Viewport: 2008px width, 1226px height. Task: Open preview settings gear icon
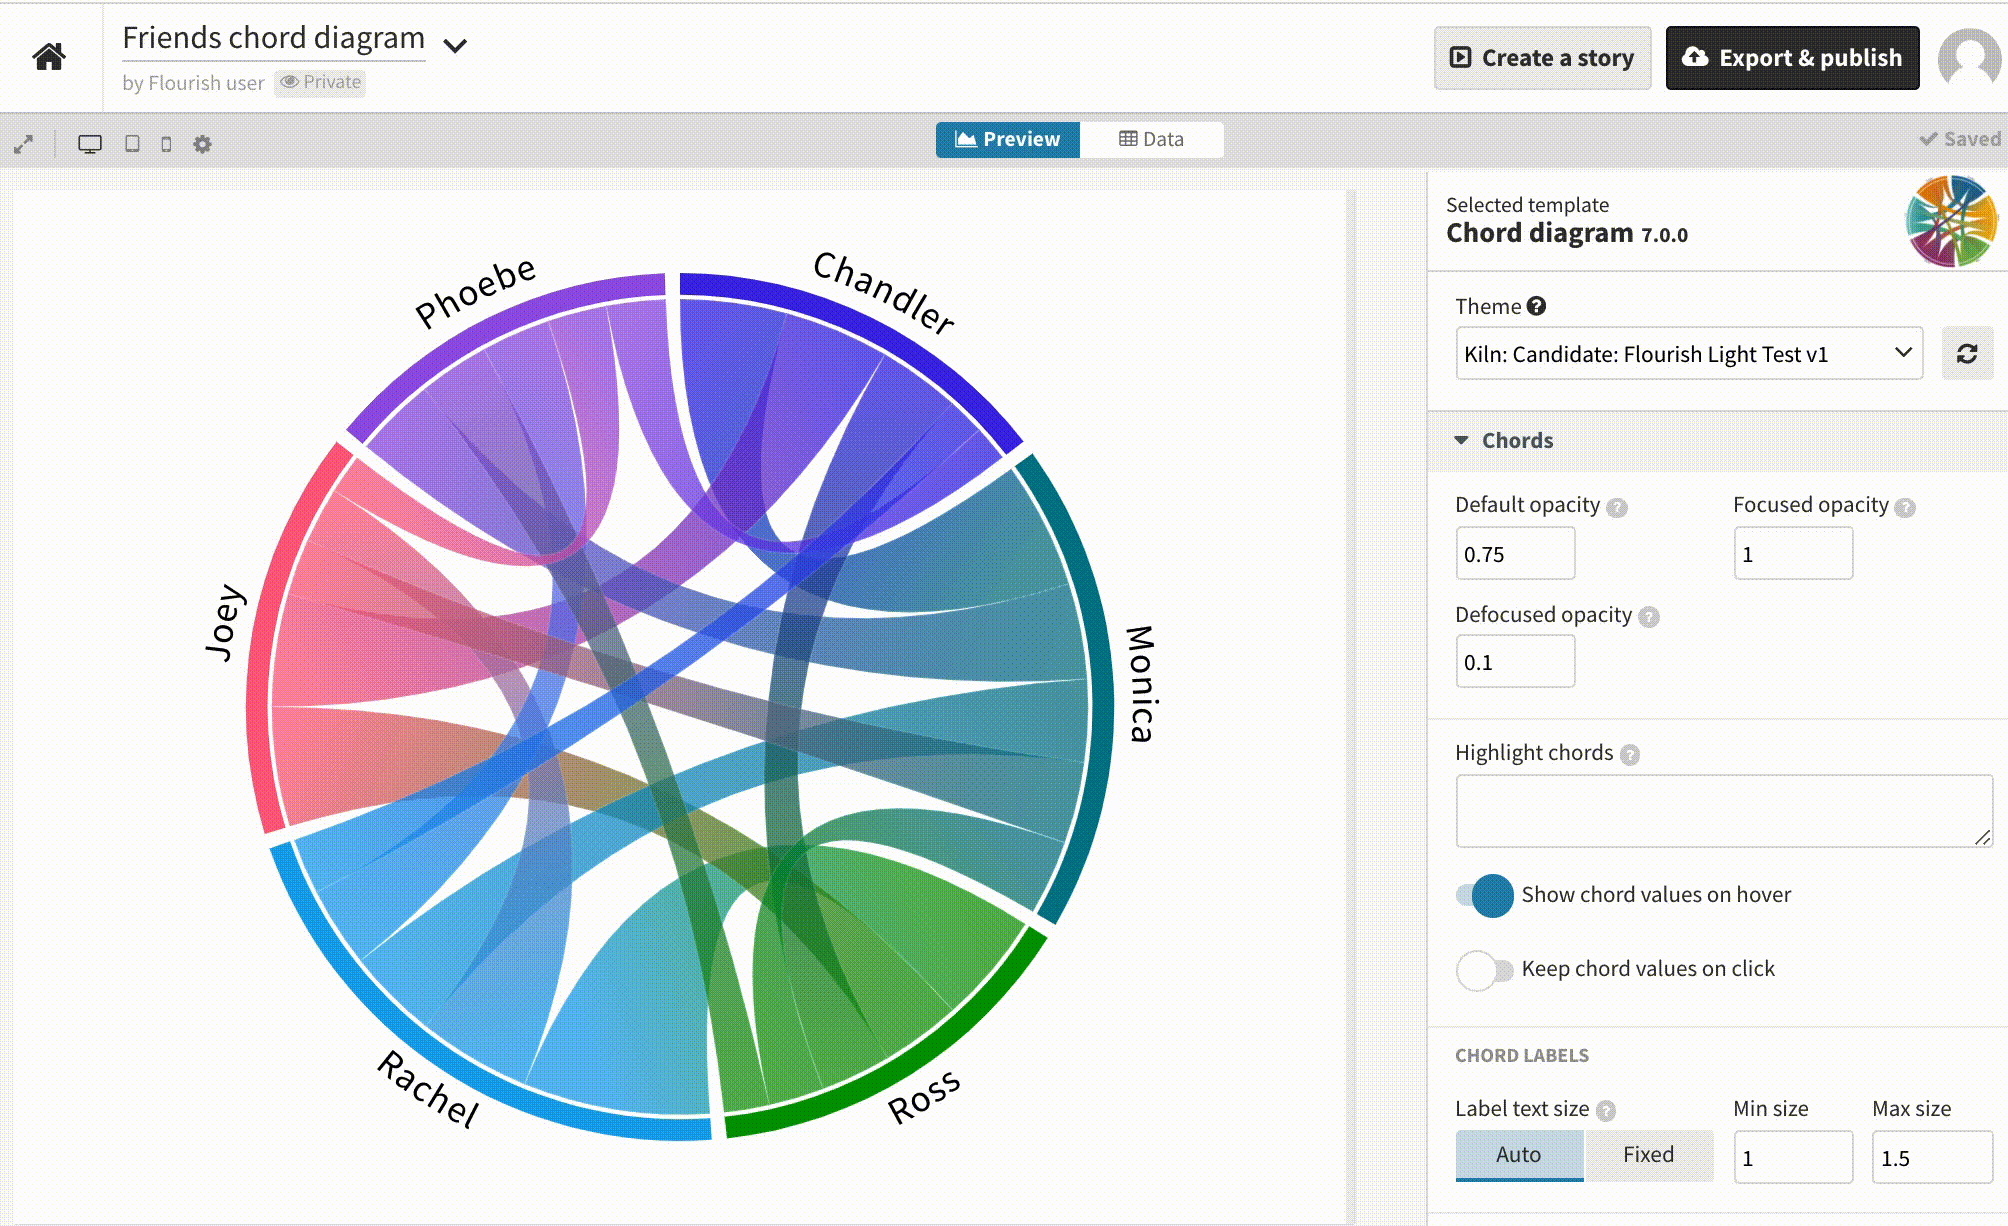tap(202, 144)
